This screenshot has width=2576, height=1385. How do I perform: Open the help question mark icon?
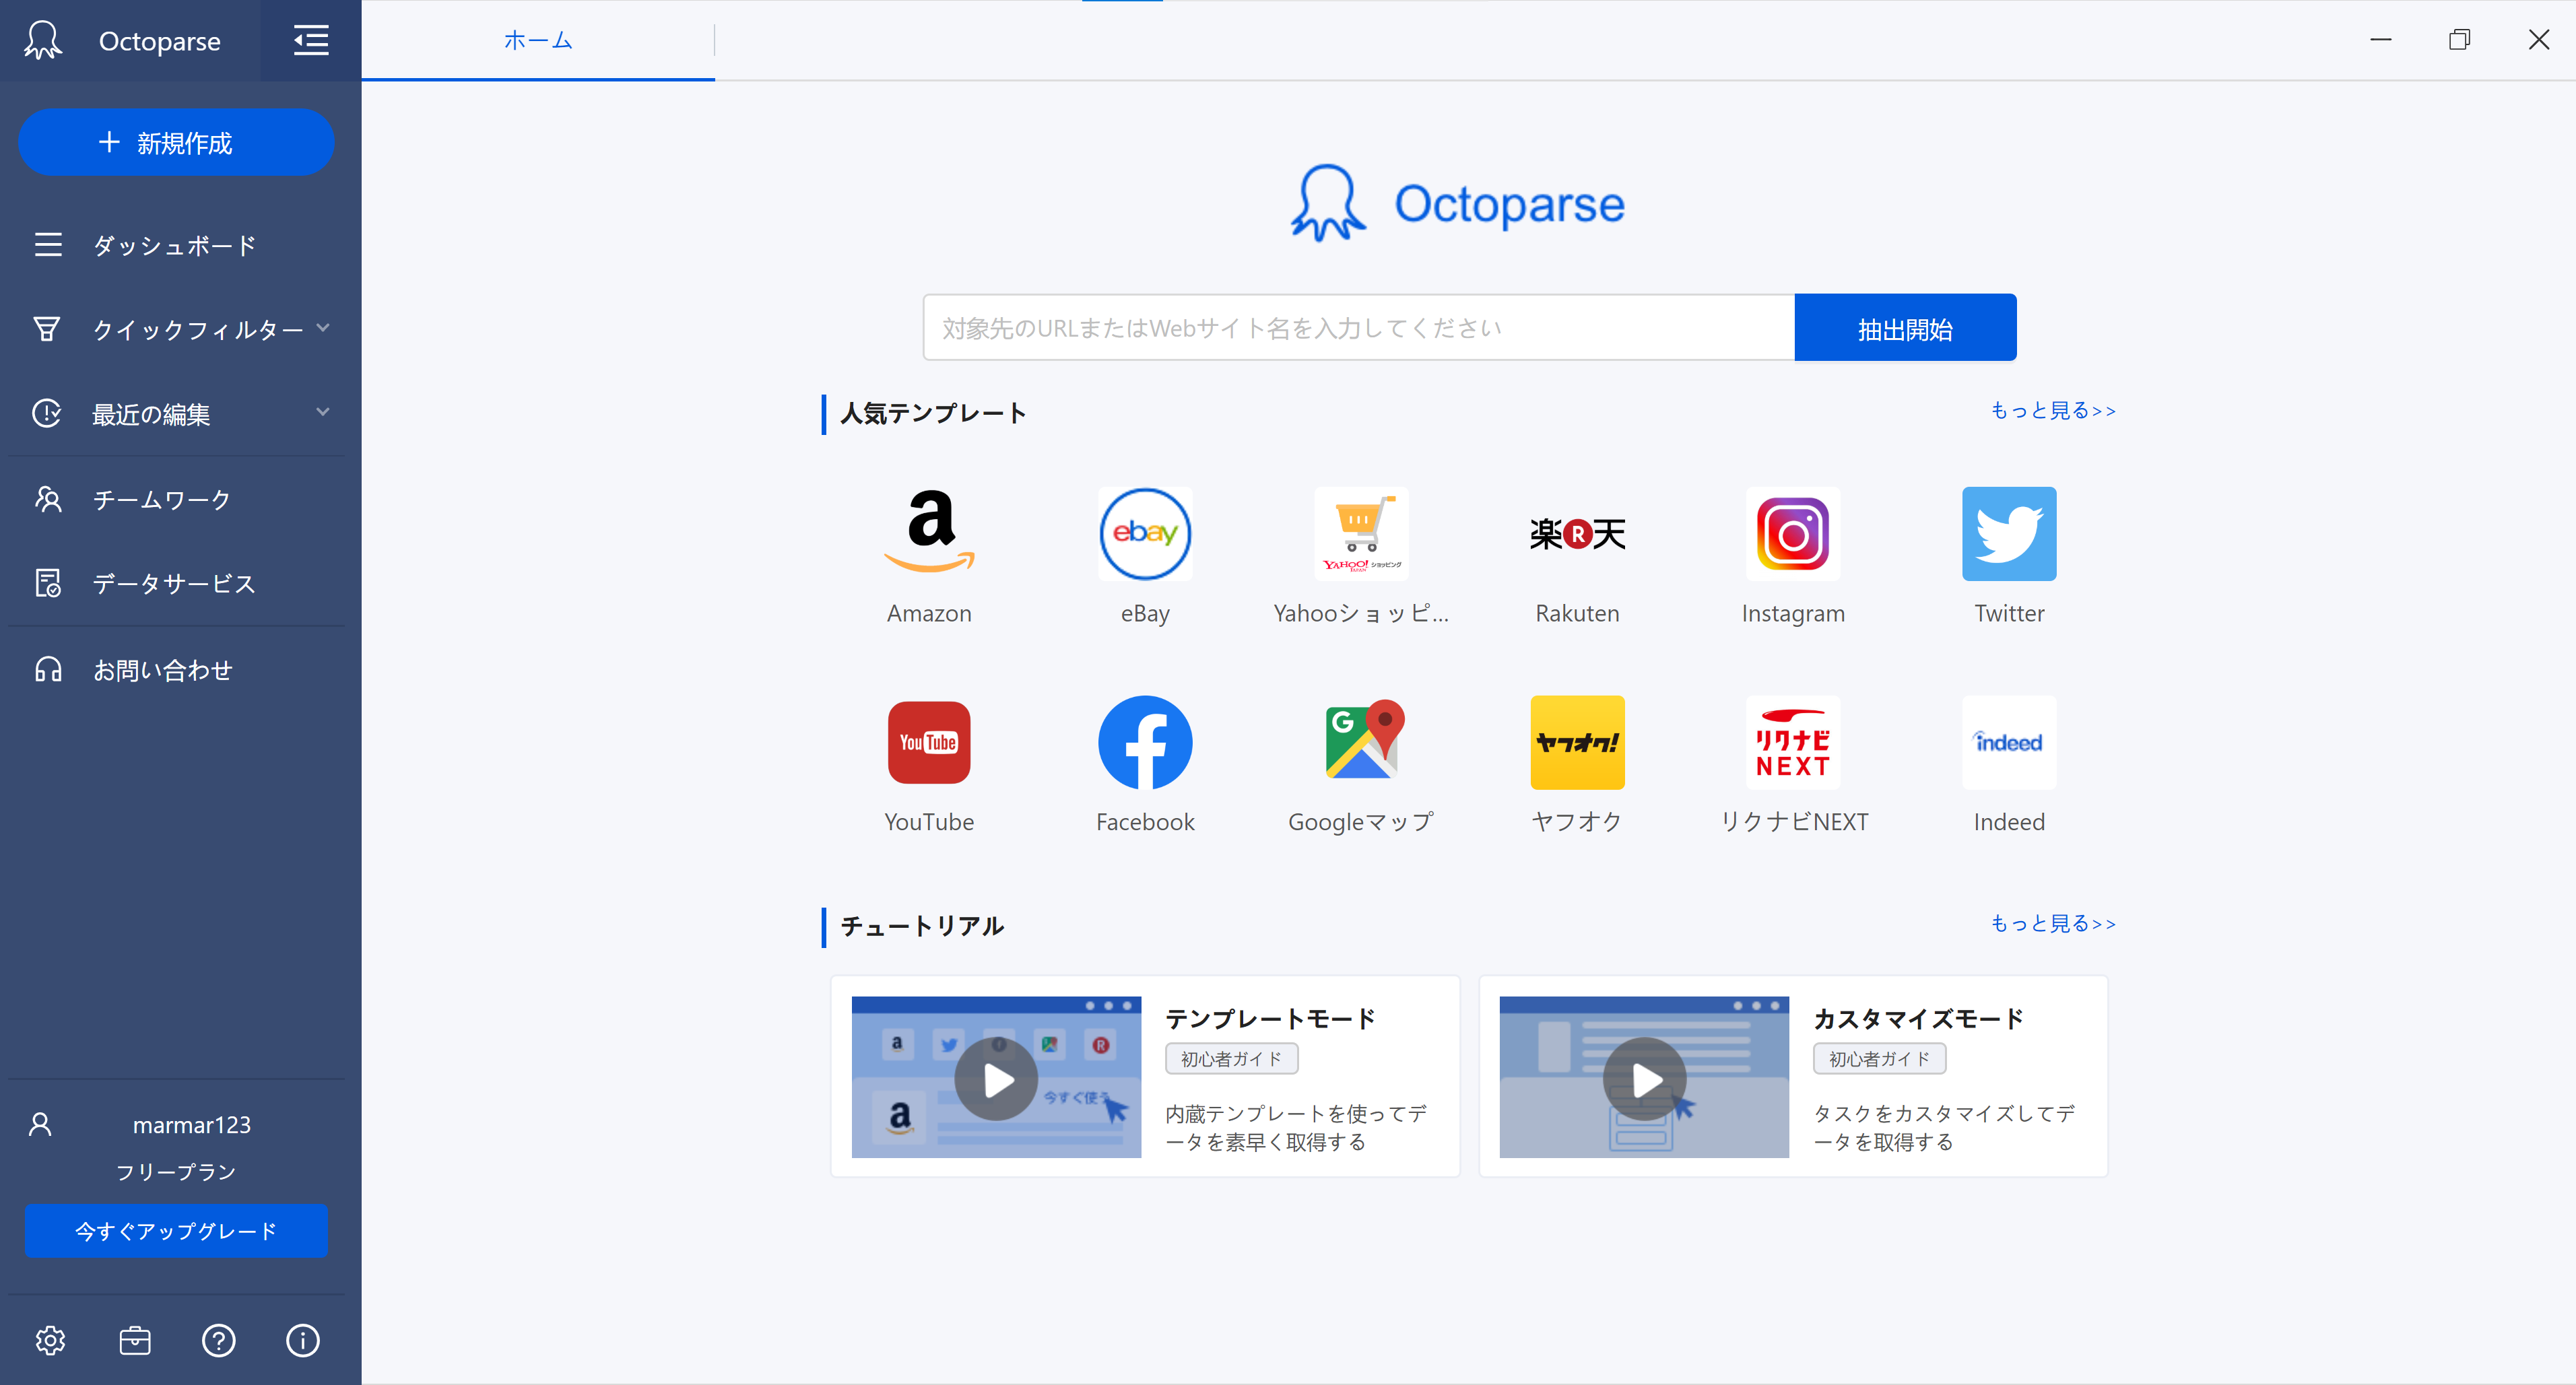pyautogui.click(x=219, y=1340)
